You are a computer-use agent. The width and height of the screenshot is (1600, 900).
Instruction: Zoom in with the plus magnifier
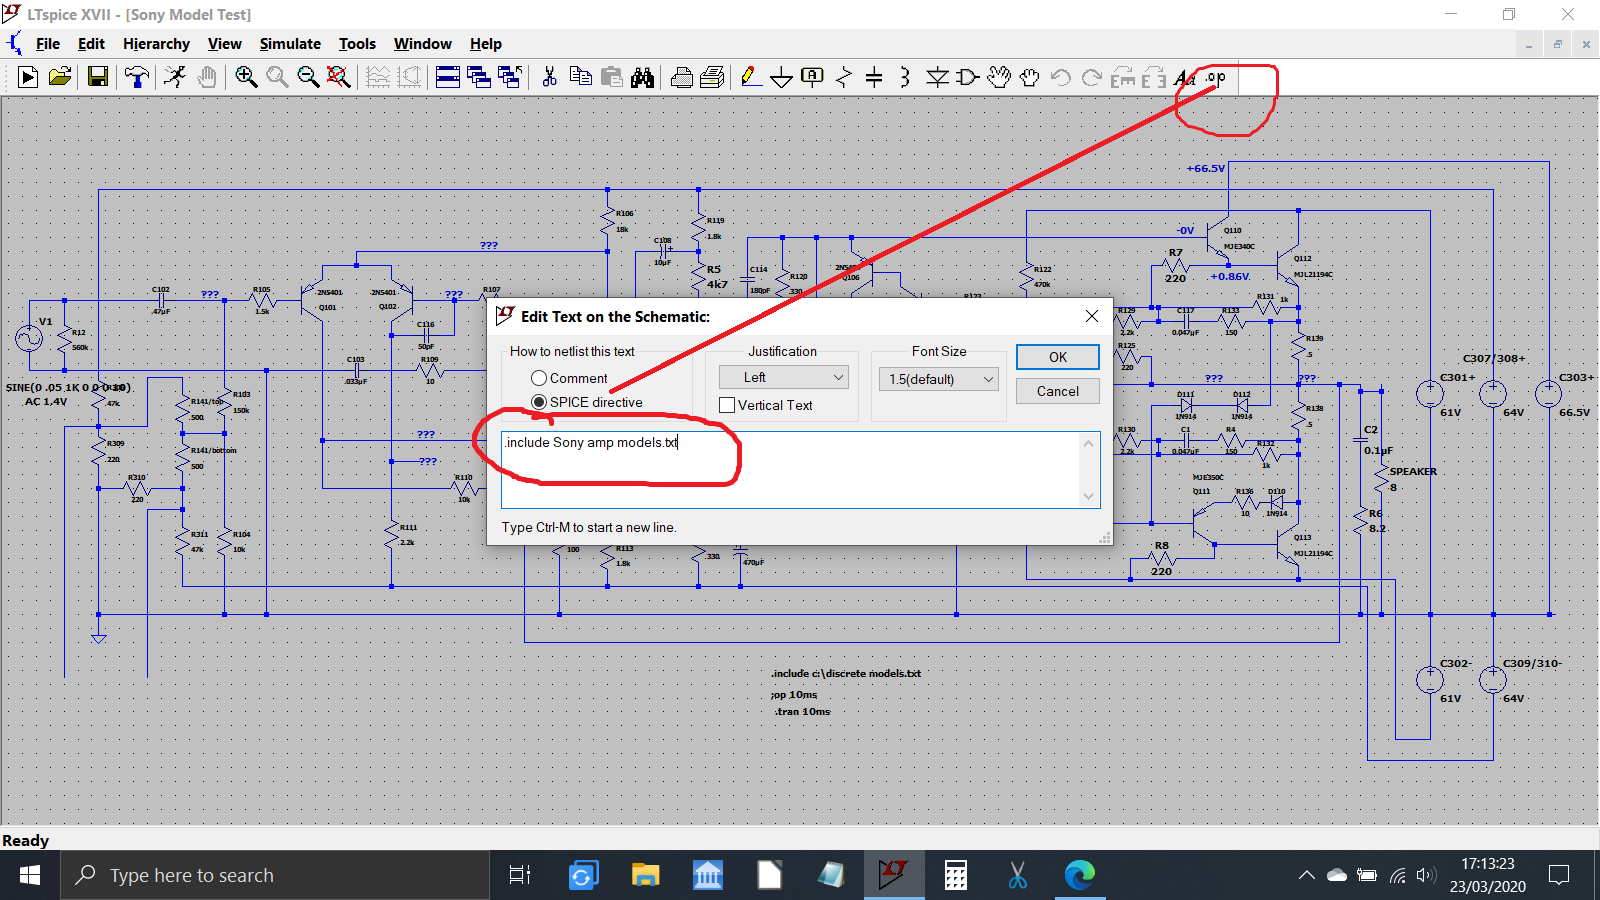pos(246,77)
